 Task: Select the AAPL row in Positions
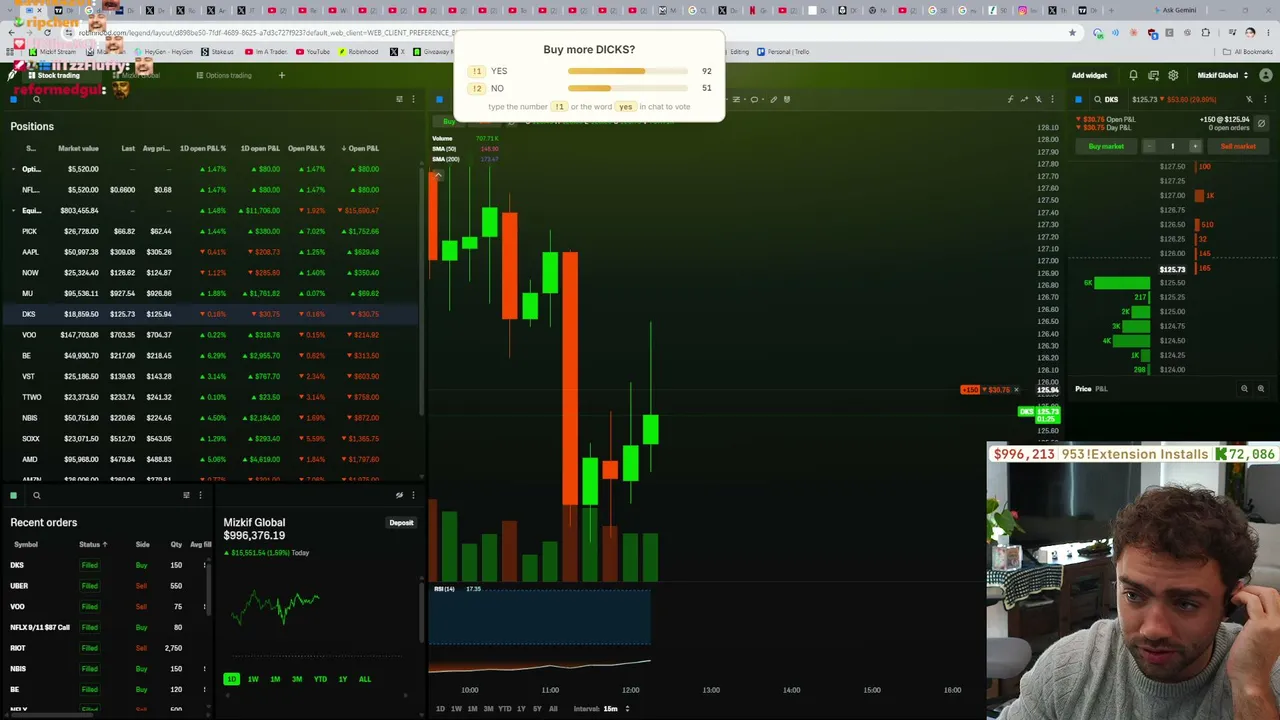coord(210,252)
